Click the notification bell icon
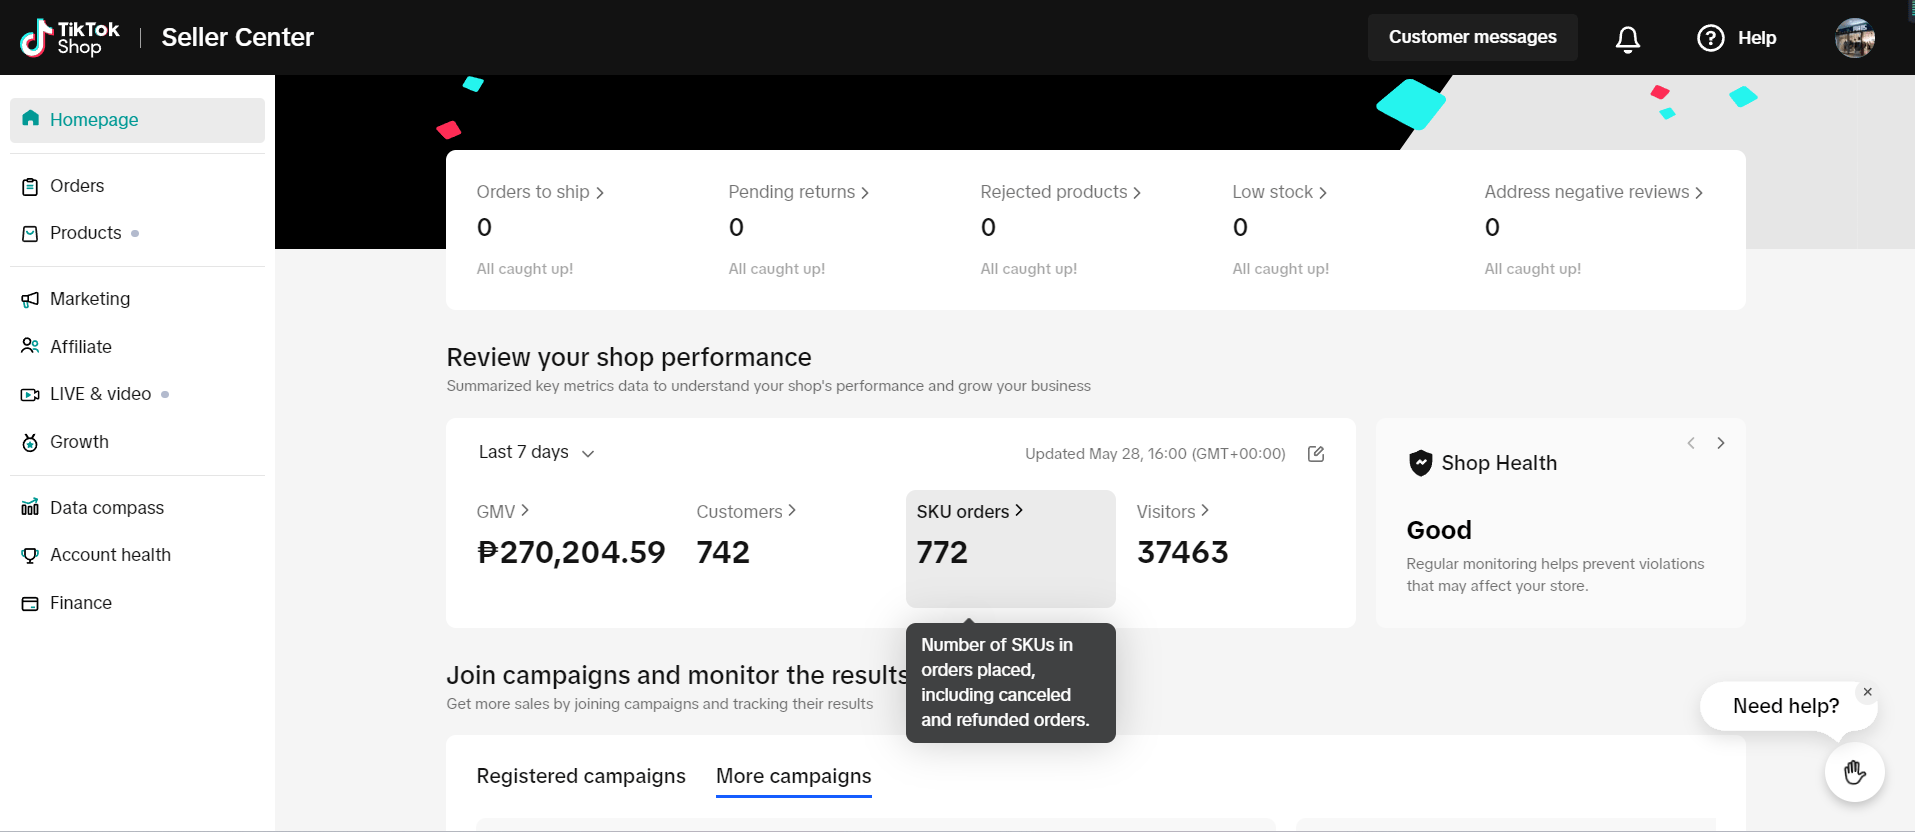1915x832 pixels. (x=1627, y=38)
